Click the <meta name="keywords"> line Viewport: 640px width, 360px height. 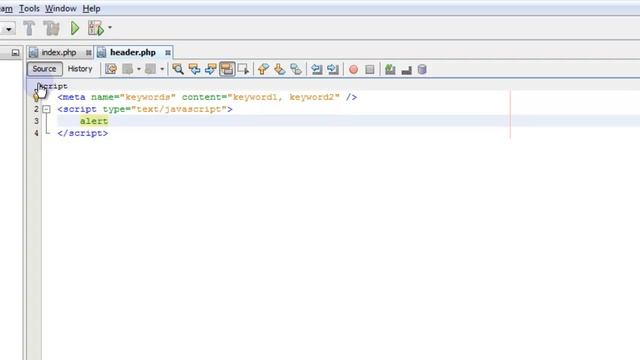pyautogui.click(x=207, y=97)
